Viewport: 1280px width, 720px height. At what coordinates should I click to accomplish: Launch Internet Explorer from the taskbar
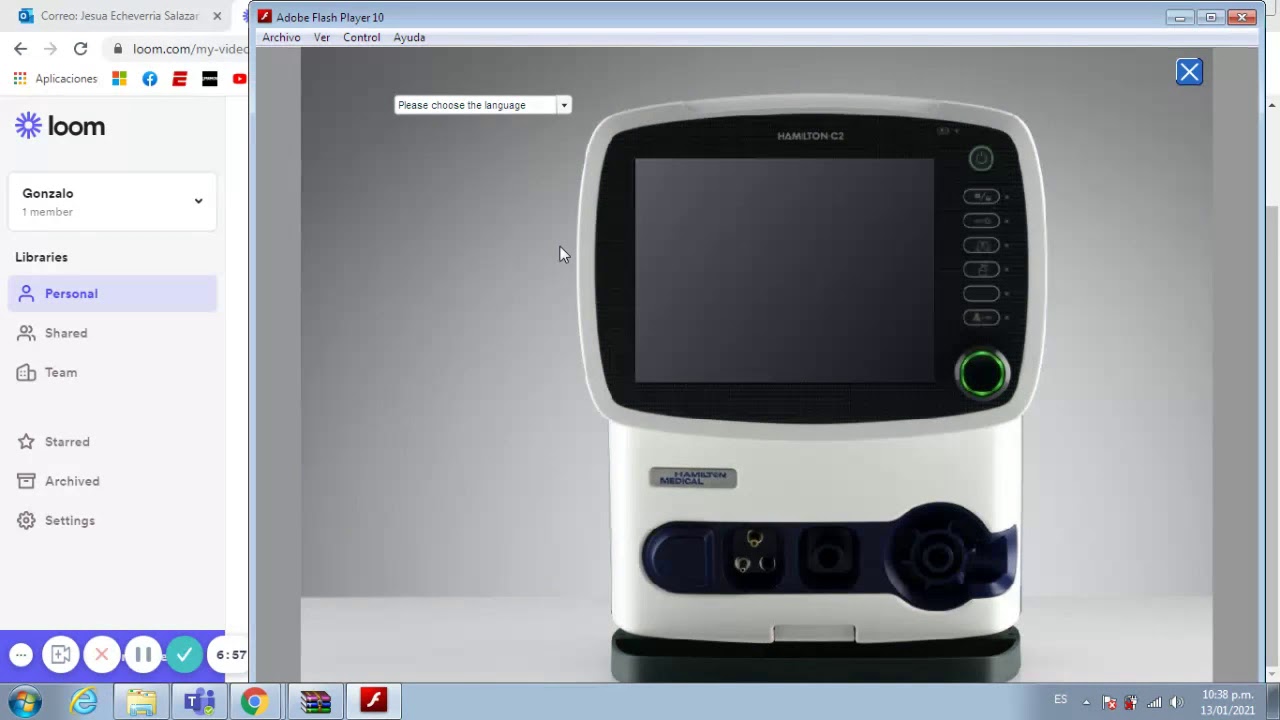coord(84,702)
